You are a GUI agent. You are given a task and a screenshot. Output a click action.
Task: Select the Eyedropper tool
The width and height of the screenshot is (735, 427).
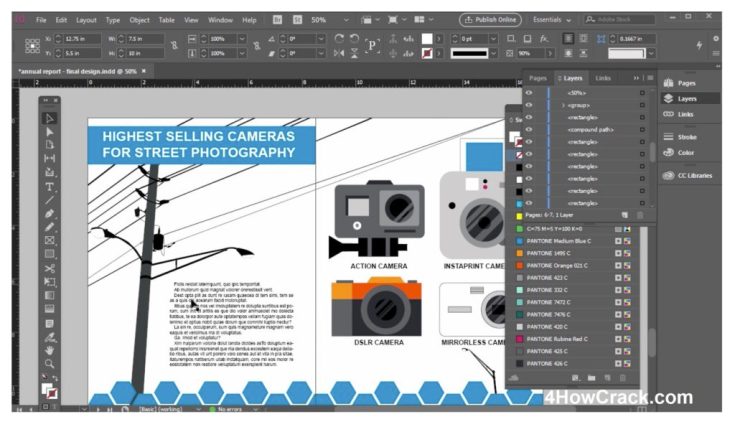point(49,337)
